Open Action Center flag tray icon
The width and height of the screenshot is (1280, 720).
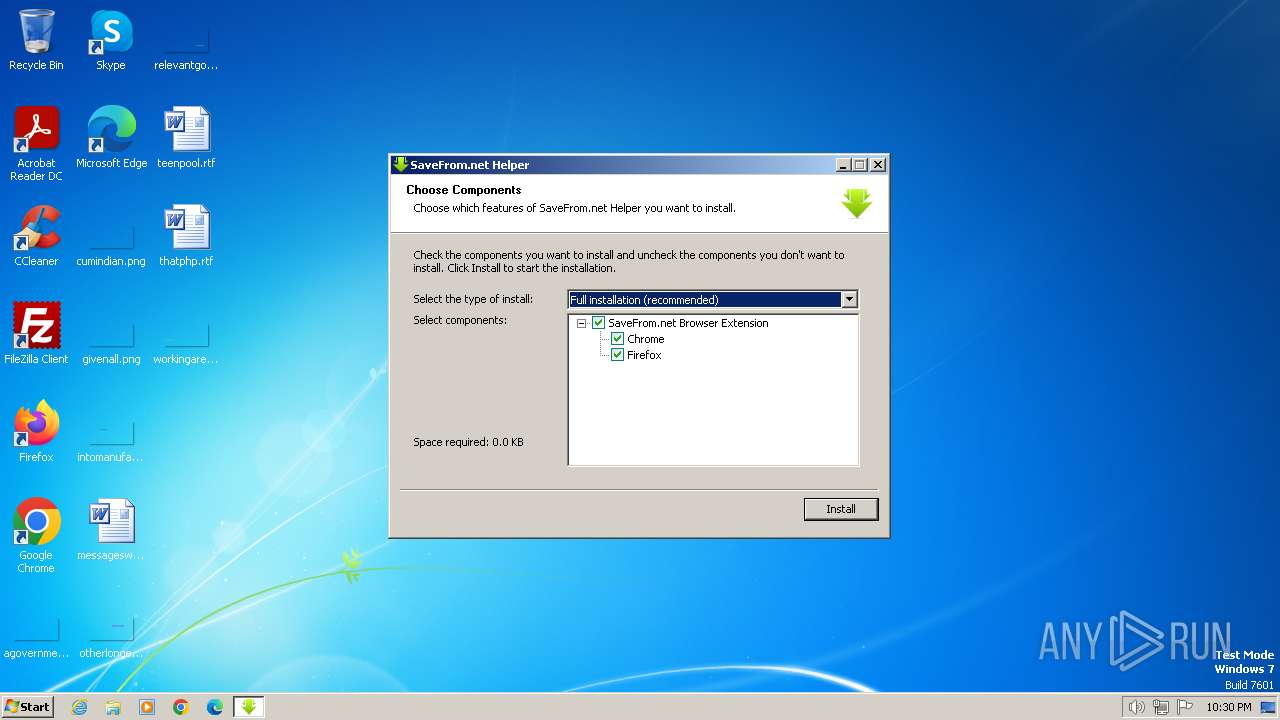(x=1185, y=707)
